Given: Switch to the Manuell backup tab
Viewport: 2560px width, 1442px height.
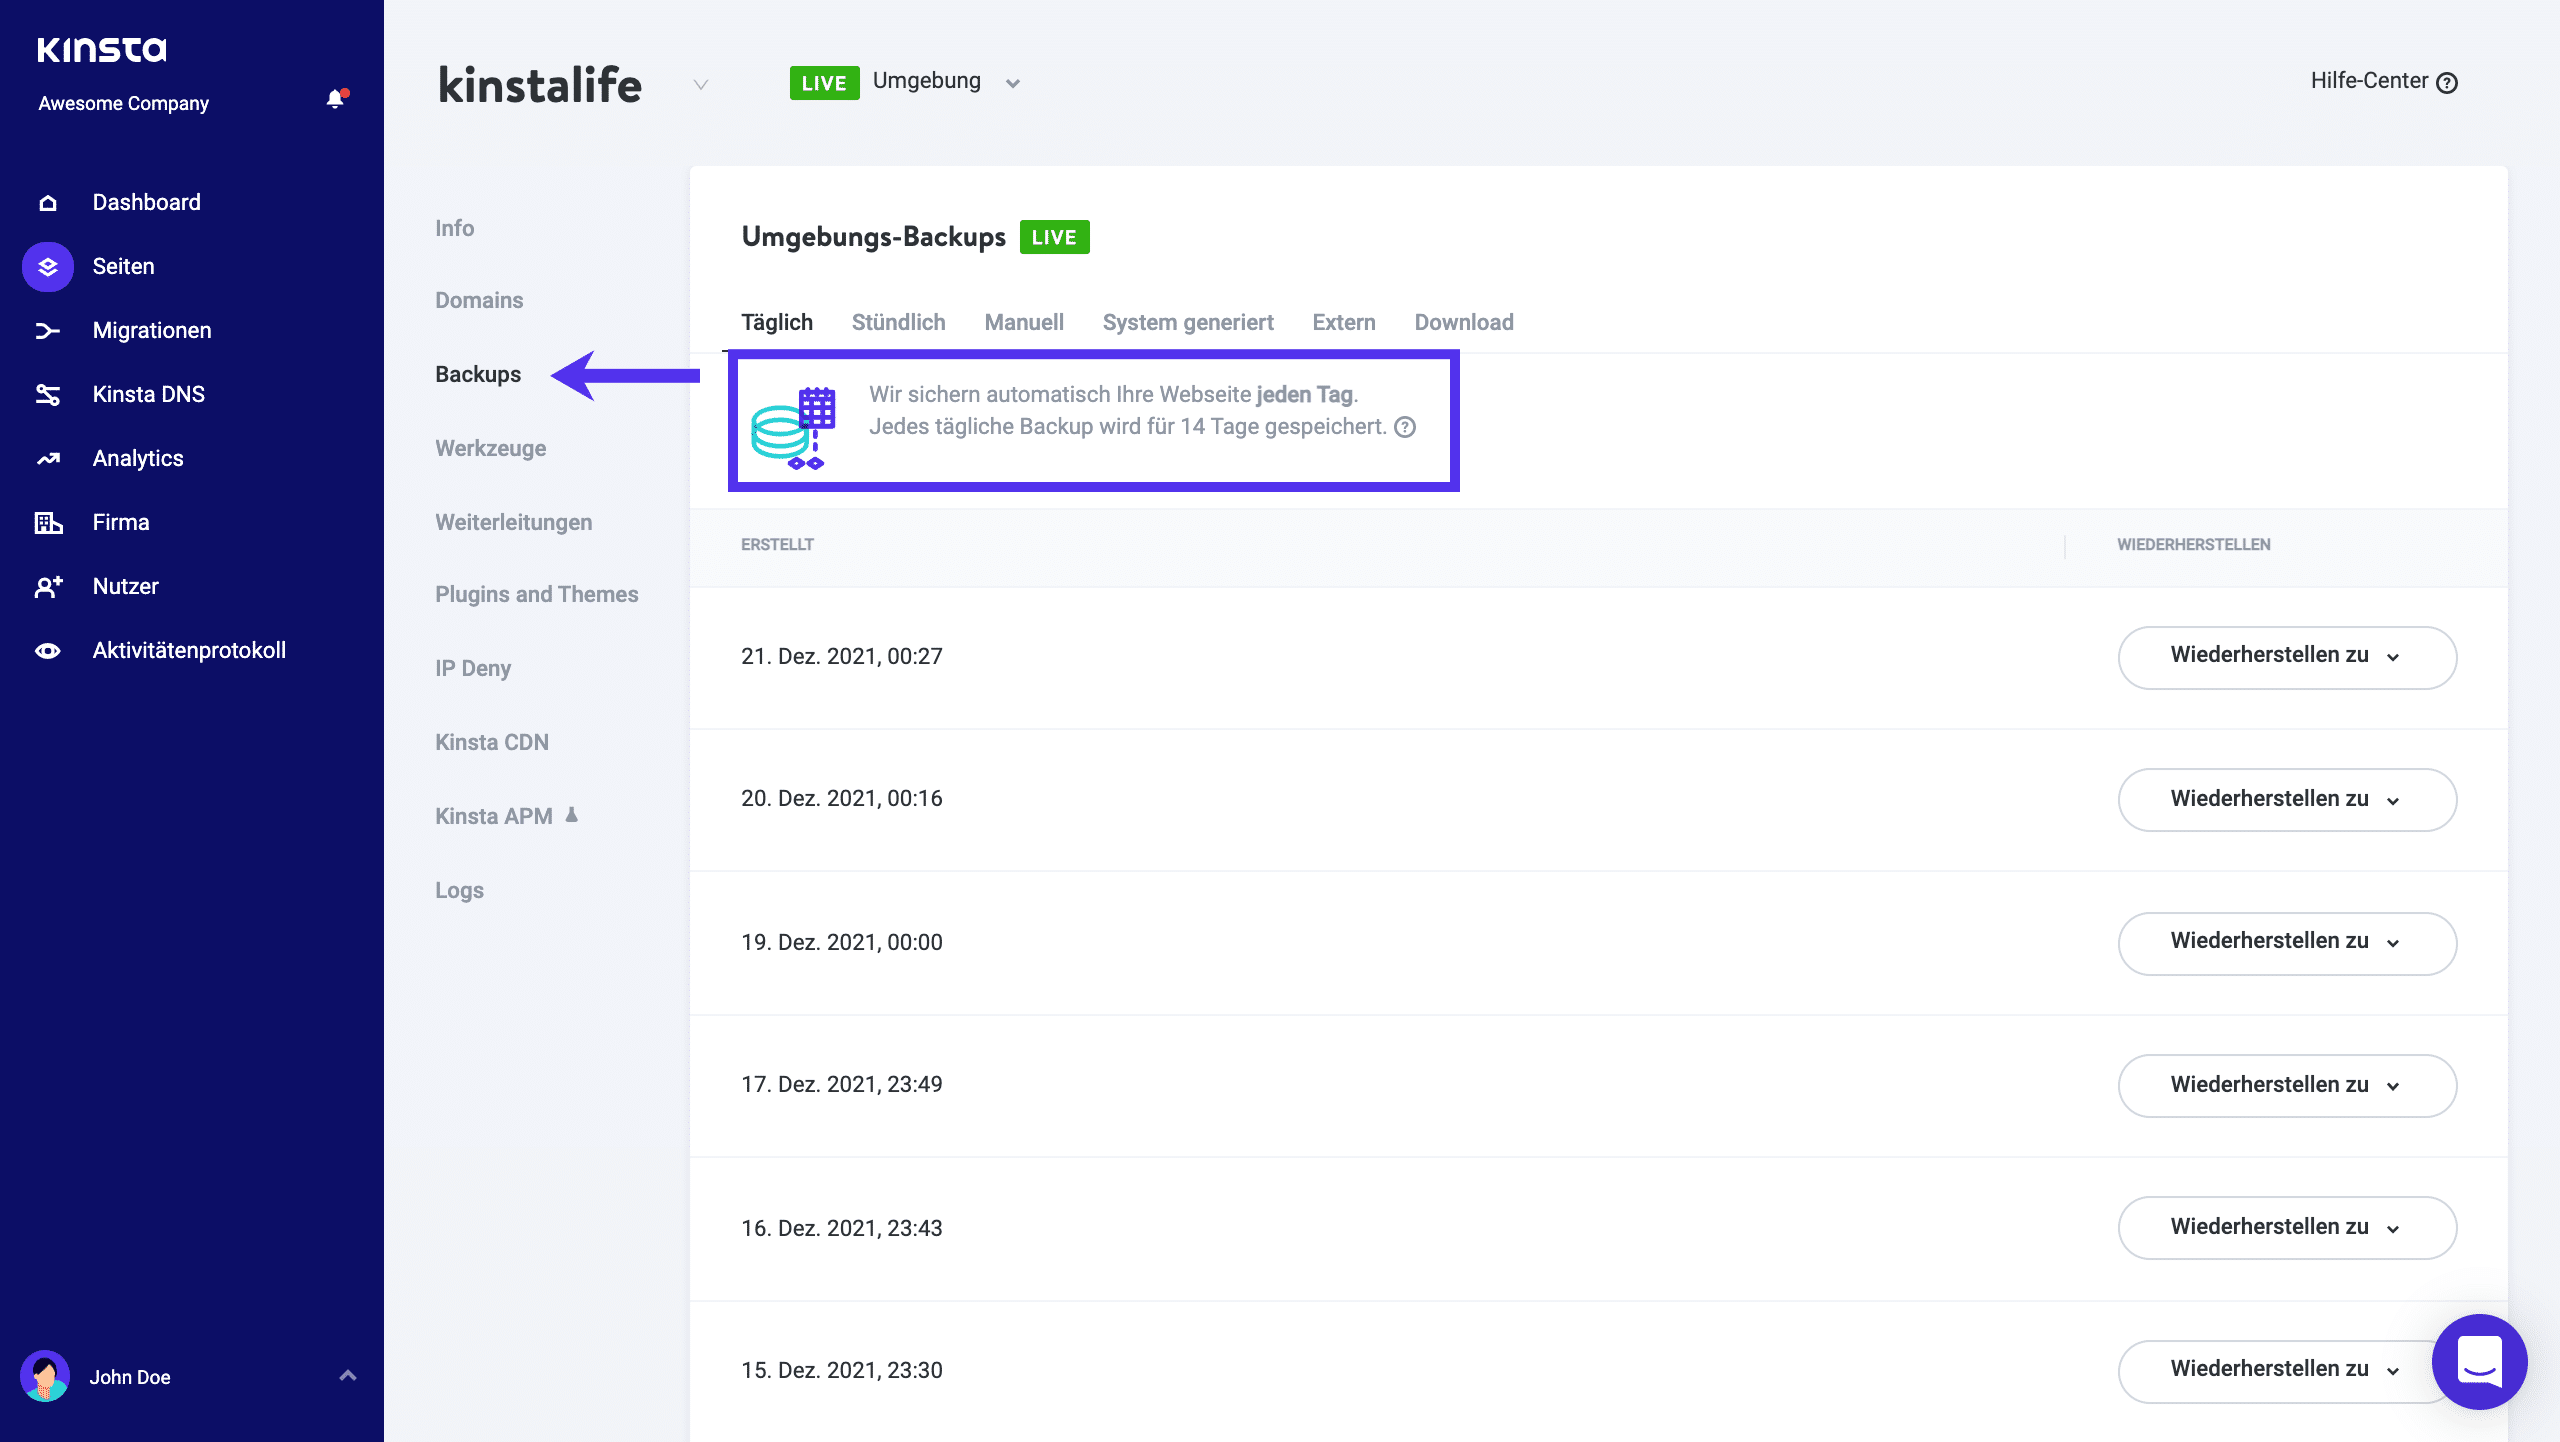Looking at the screenshot, I should 1023,322.
